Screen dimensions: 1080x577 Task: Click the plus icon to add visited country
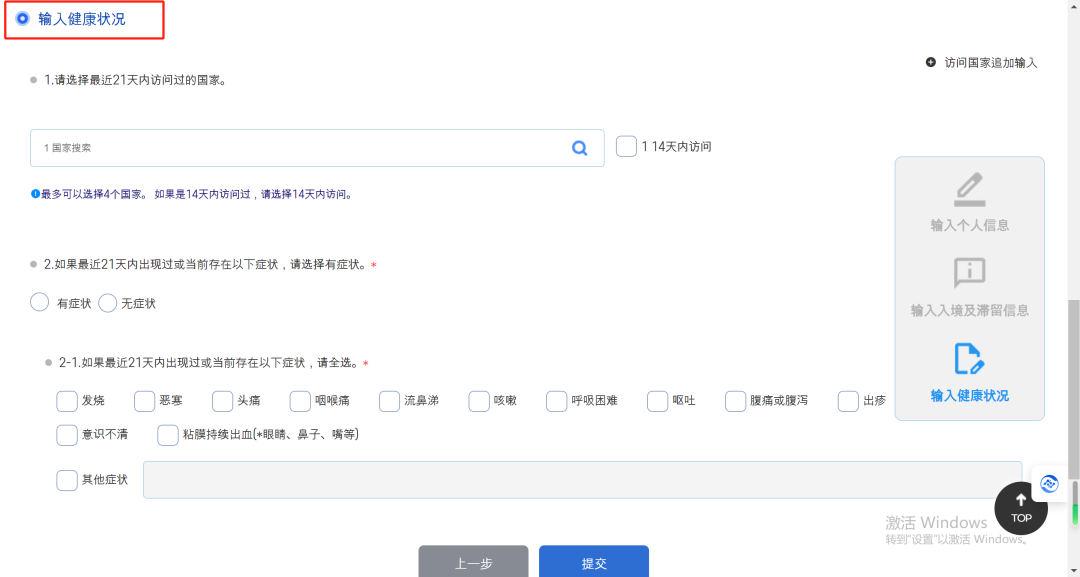pyautogui.click(x=931, y=62)
